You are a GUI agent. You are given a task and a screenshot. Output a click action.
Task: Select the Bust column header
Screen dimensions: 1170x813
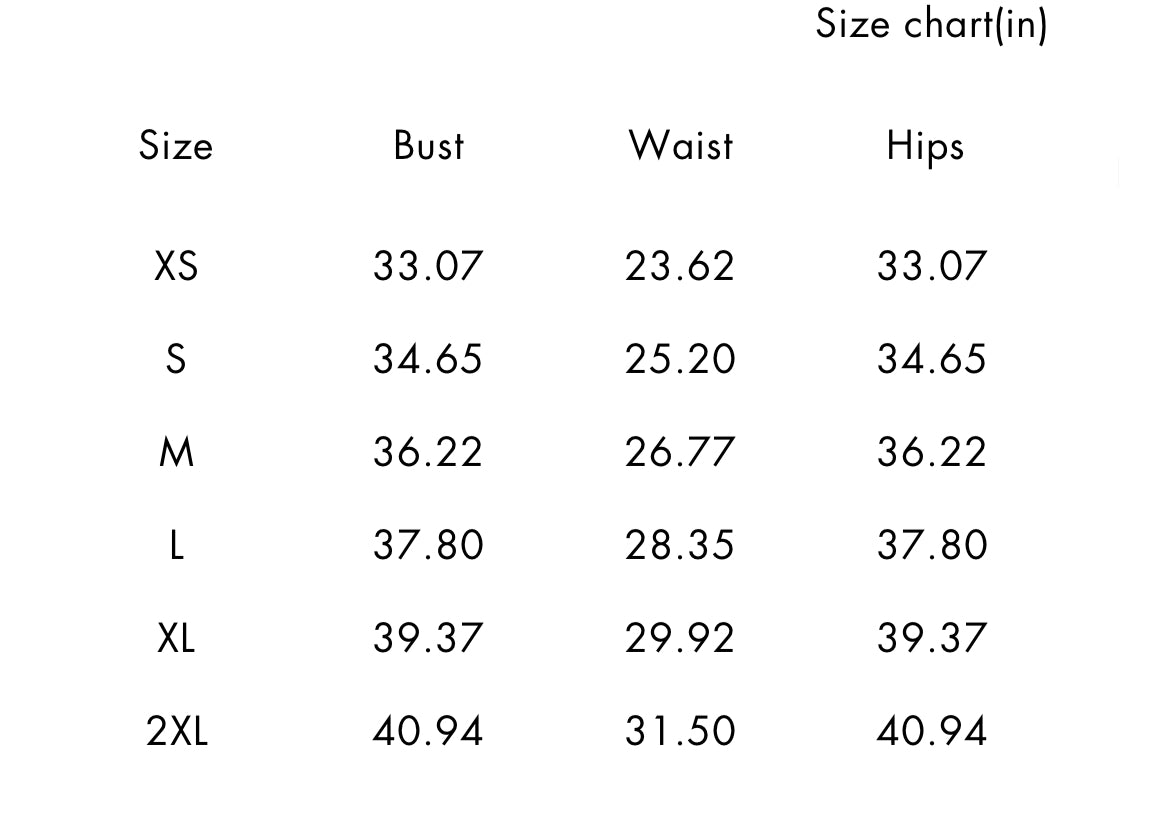click(429, 146)
